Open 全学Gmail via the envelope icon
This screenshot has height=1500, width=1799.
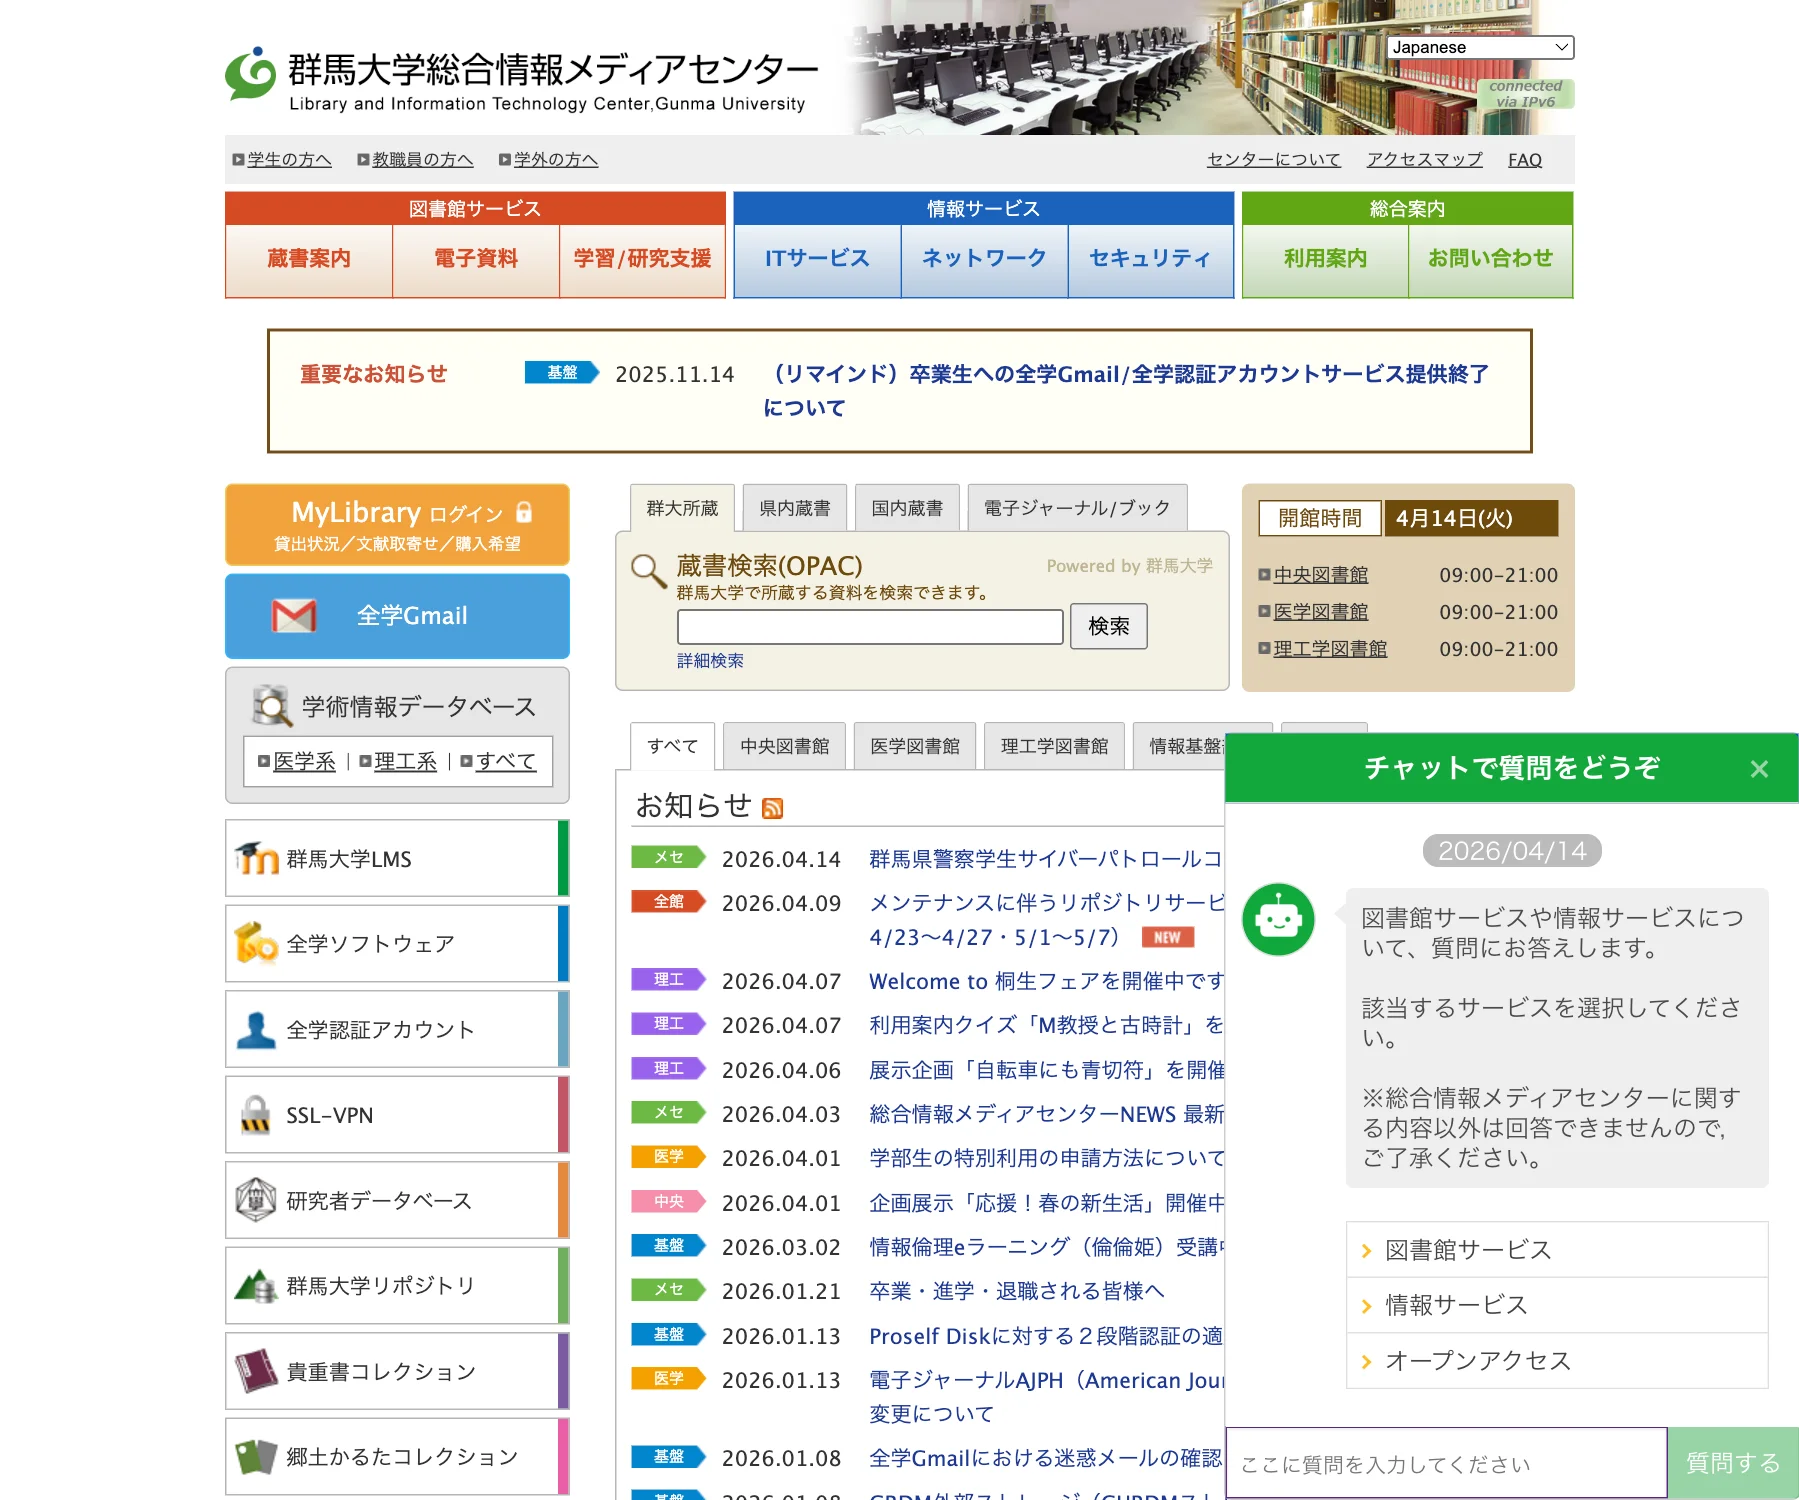click(x=292, y=616)
